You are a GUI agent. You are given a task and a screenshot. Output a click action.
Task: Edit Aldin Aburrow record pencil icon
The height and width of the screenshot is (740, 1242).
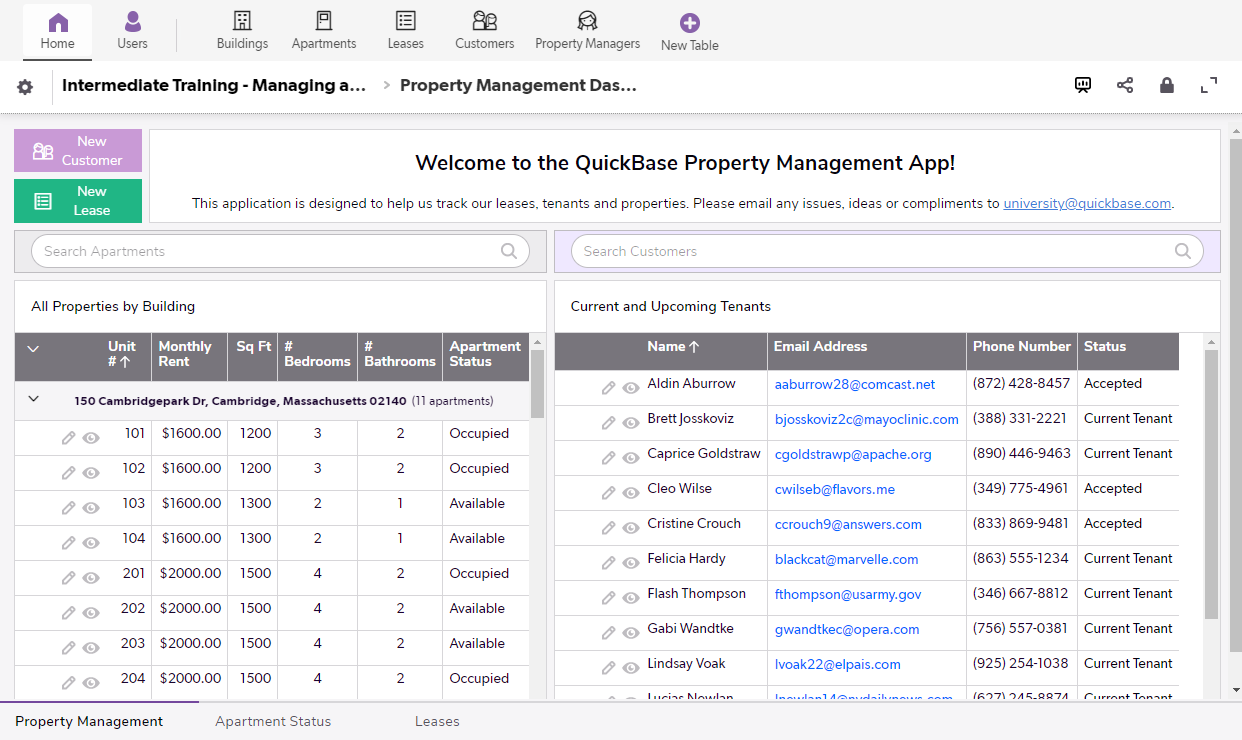point(609,388)
